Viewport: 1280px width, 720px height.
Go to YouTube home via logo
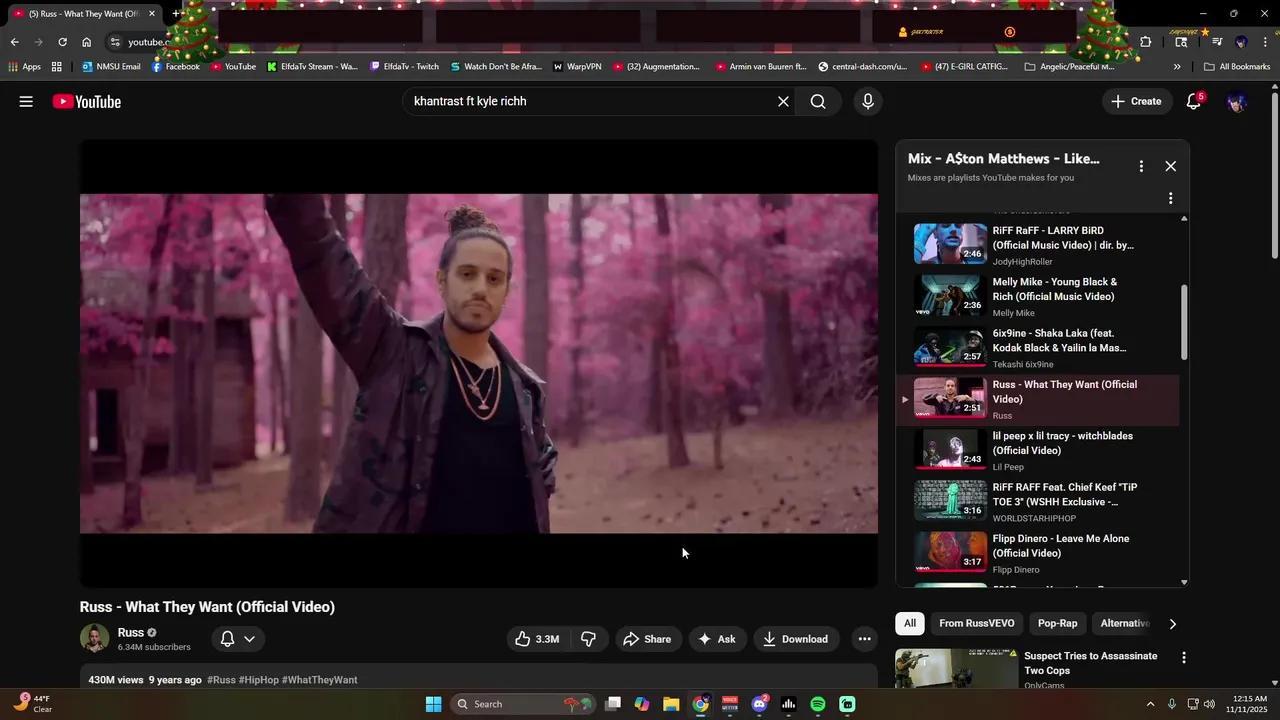pos(87,101)
